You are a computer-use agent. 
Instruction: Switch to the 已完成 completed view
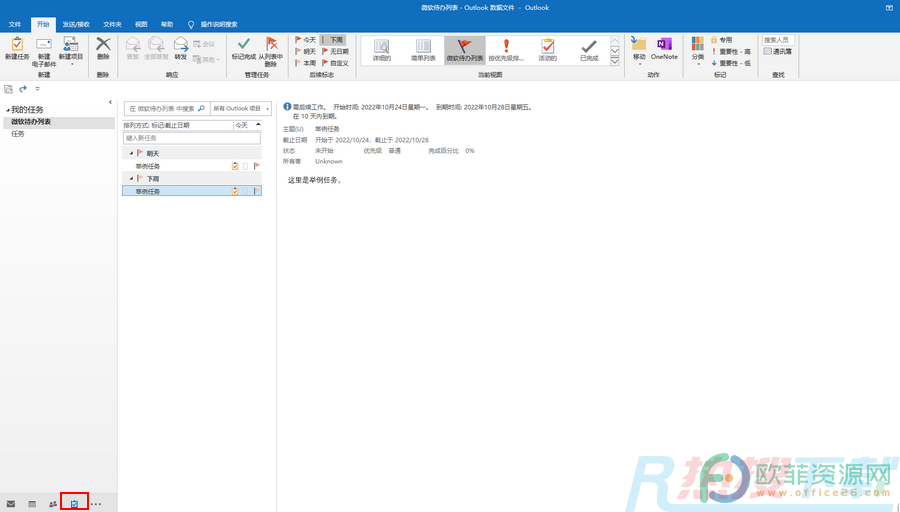(x=589, y=50)
